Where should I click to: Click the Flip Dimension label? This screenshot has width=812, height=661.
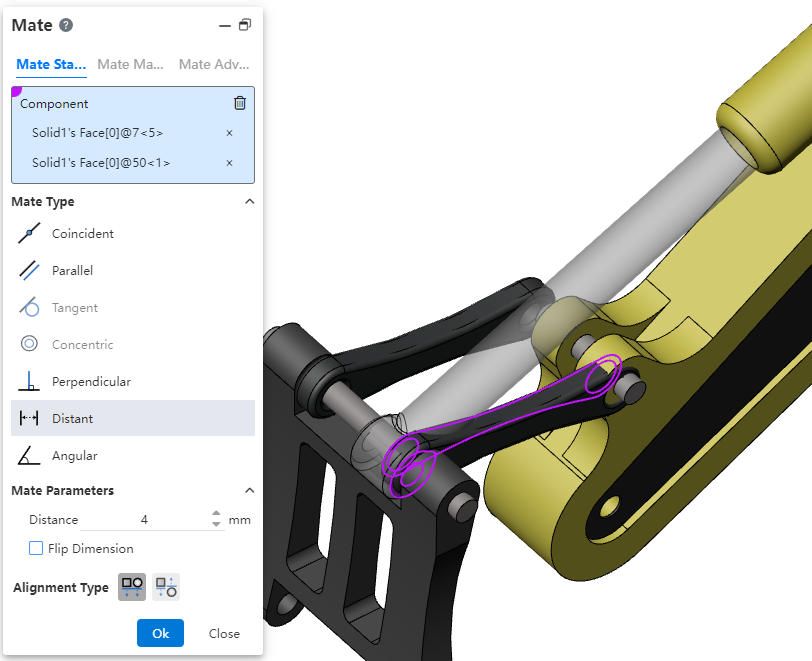91,549
